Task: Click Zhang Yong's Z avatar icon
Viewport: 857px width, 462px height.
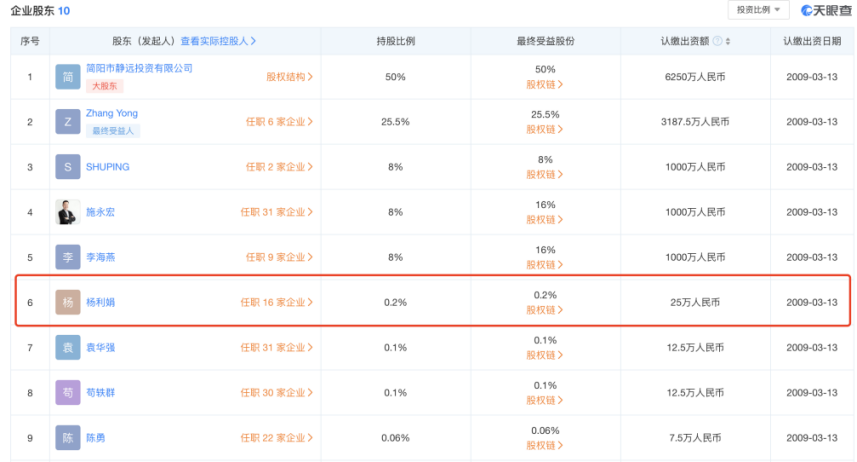Action: click(67, 122)
